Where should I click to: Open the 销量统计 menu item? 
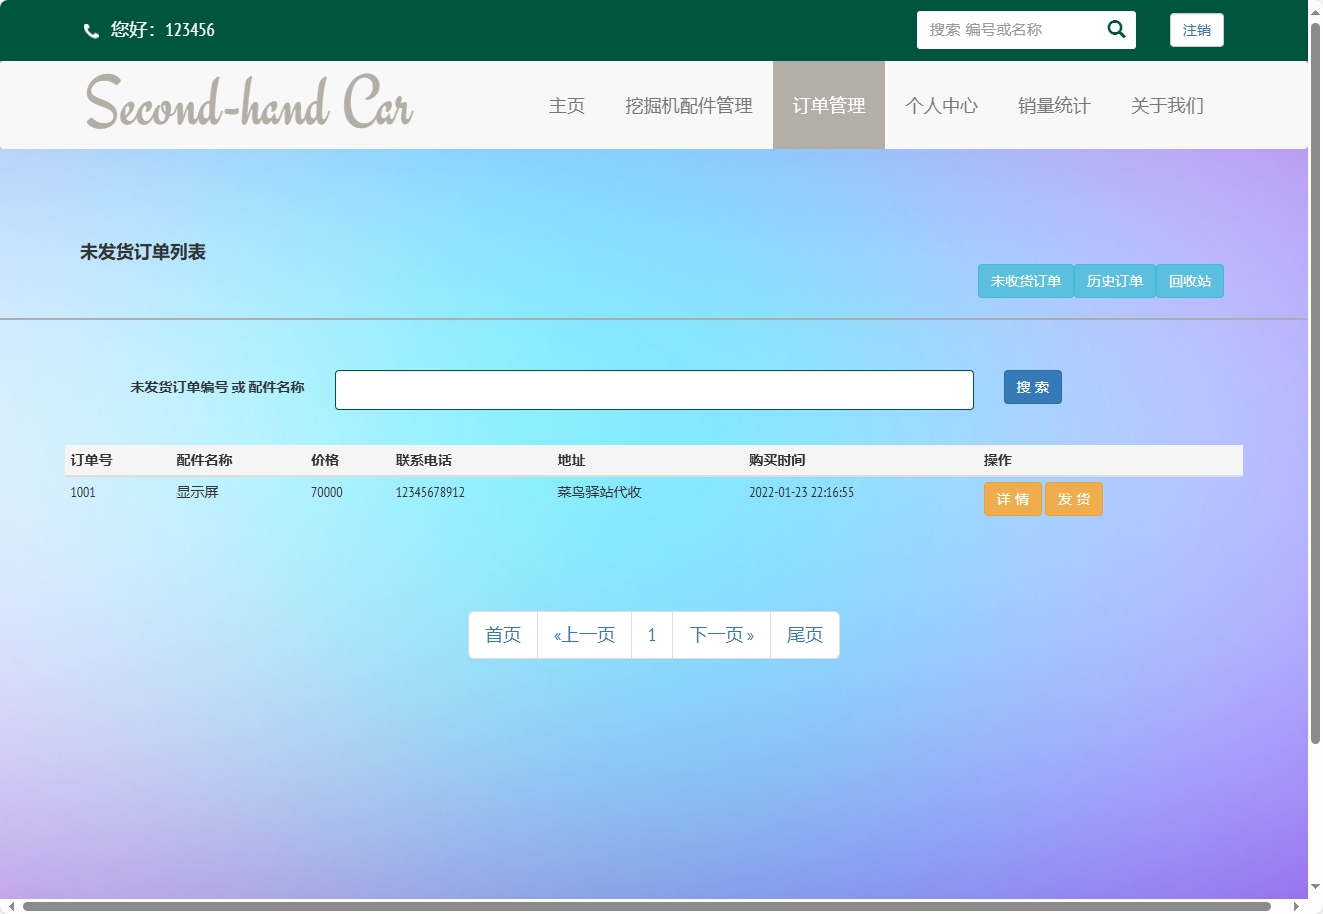pos(1054,106)
